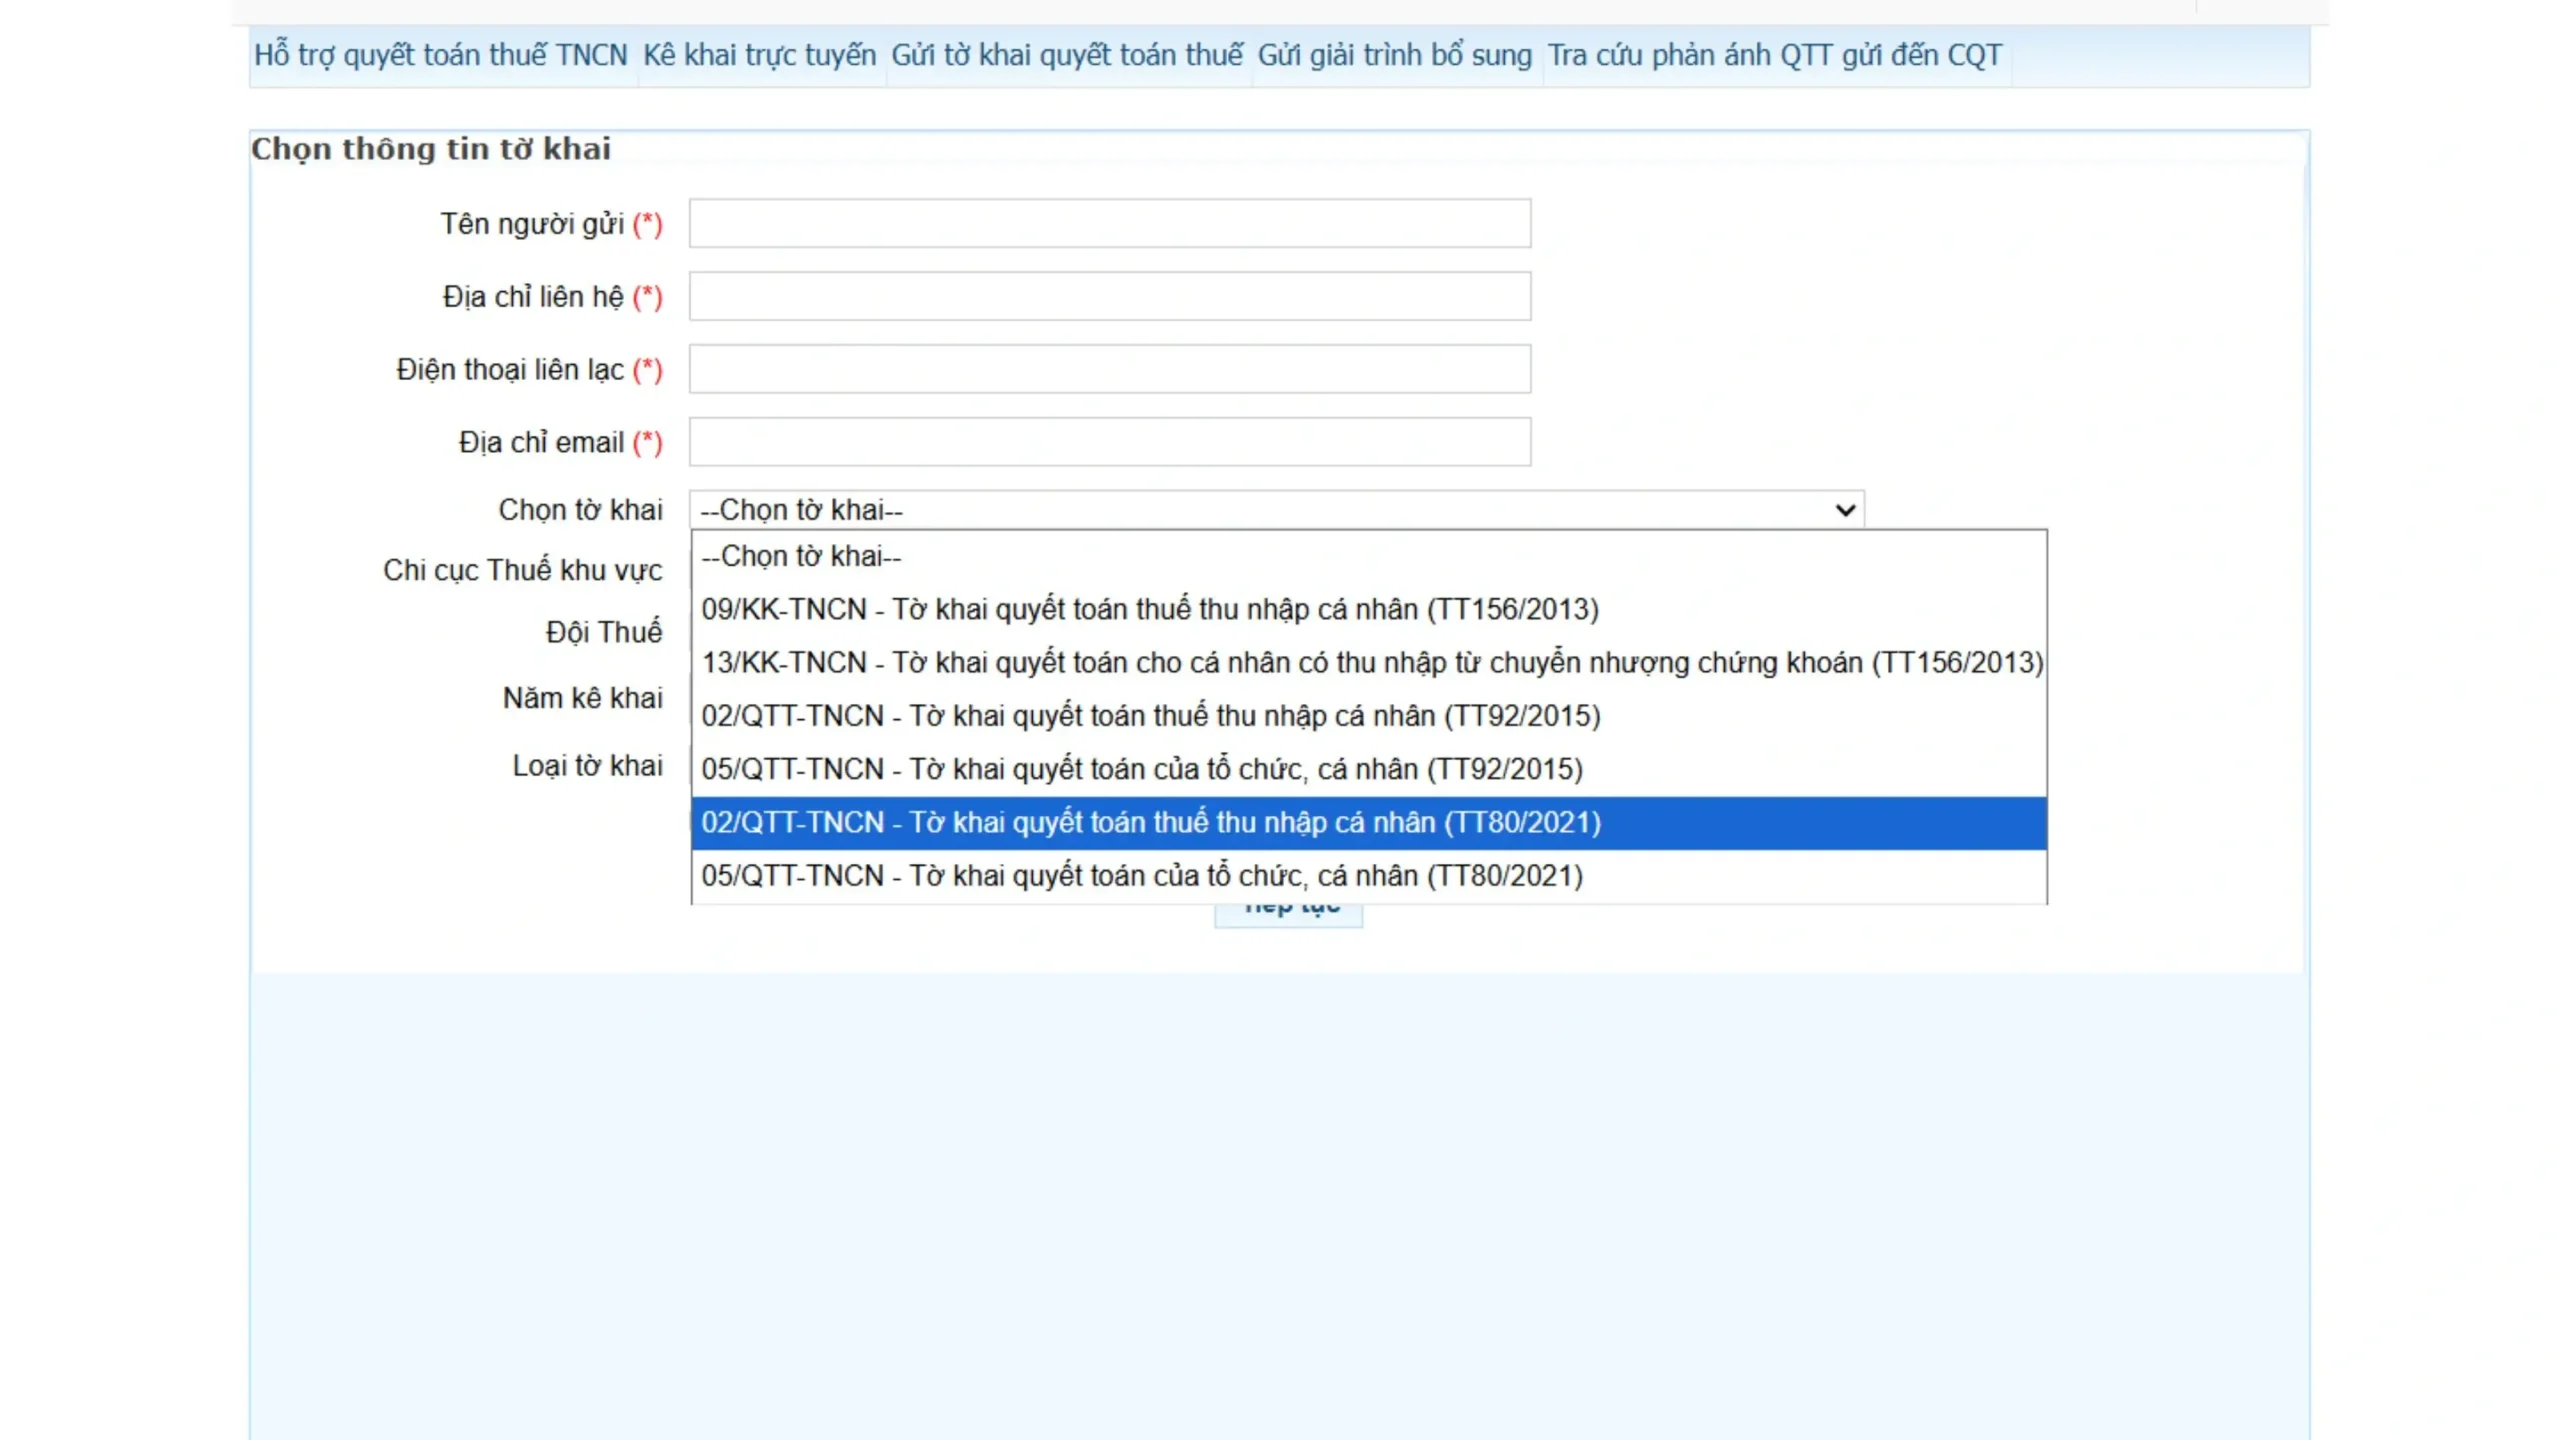Image resolution: width=2560 pixels, height=1440 pixels.
Task: Select the --Chọn tờ khai-- placeholder option
Action: pyautogui.click(x=1369, y=556)
